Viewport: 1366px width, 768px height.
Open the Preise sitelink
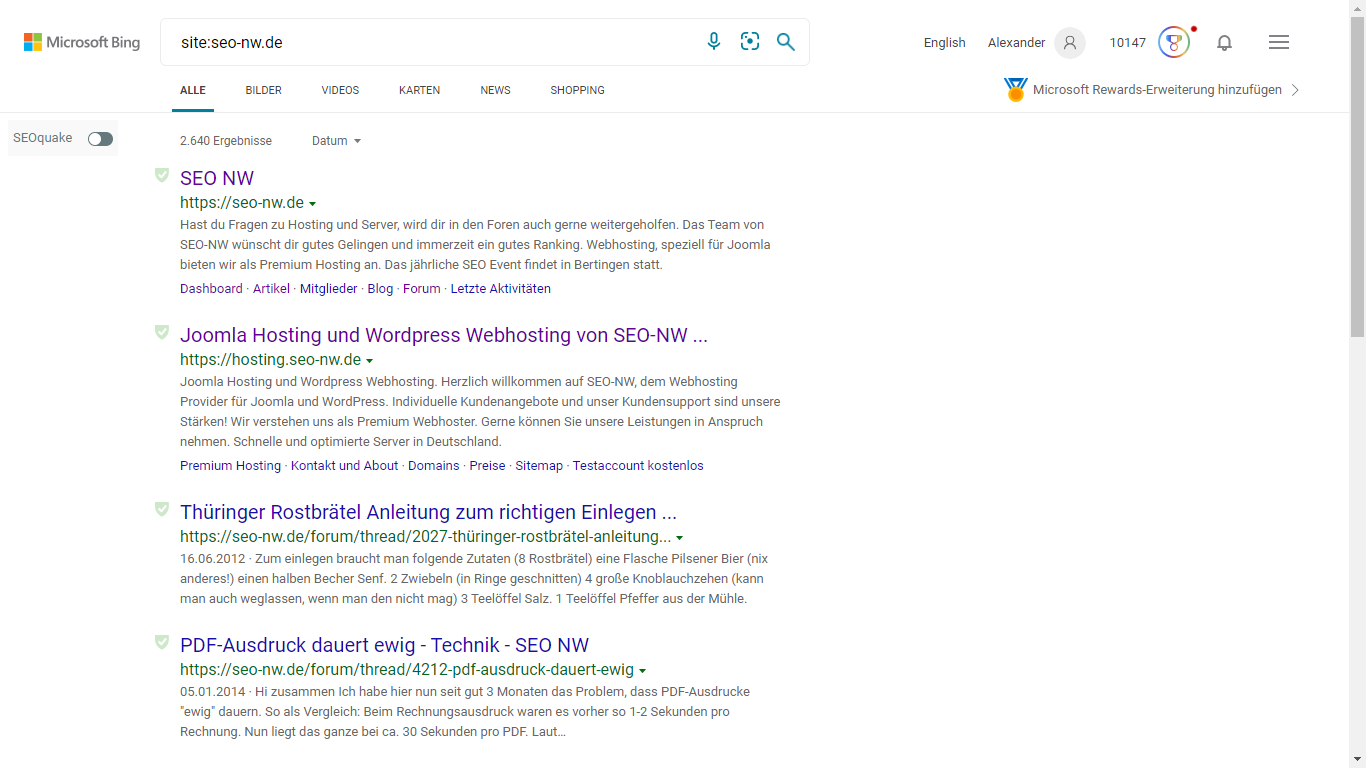point(488,466)
